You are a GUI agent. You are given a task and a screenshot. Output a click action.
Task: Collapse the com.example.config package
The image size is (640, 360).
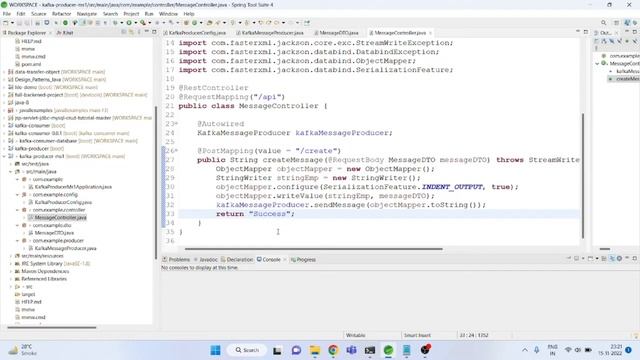[18, 195]
